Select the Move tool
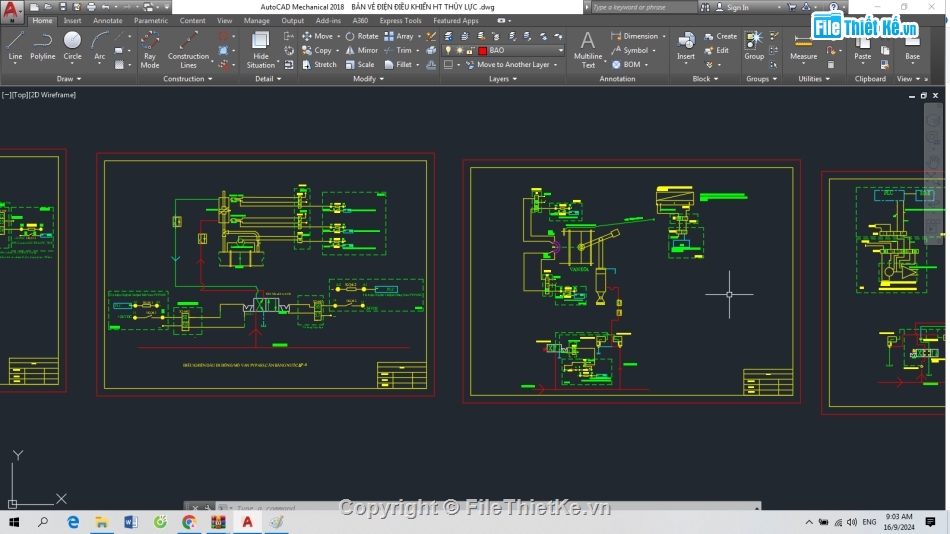This screenshot has width=950, height=534. point(317,36)
